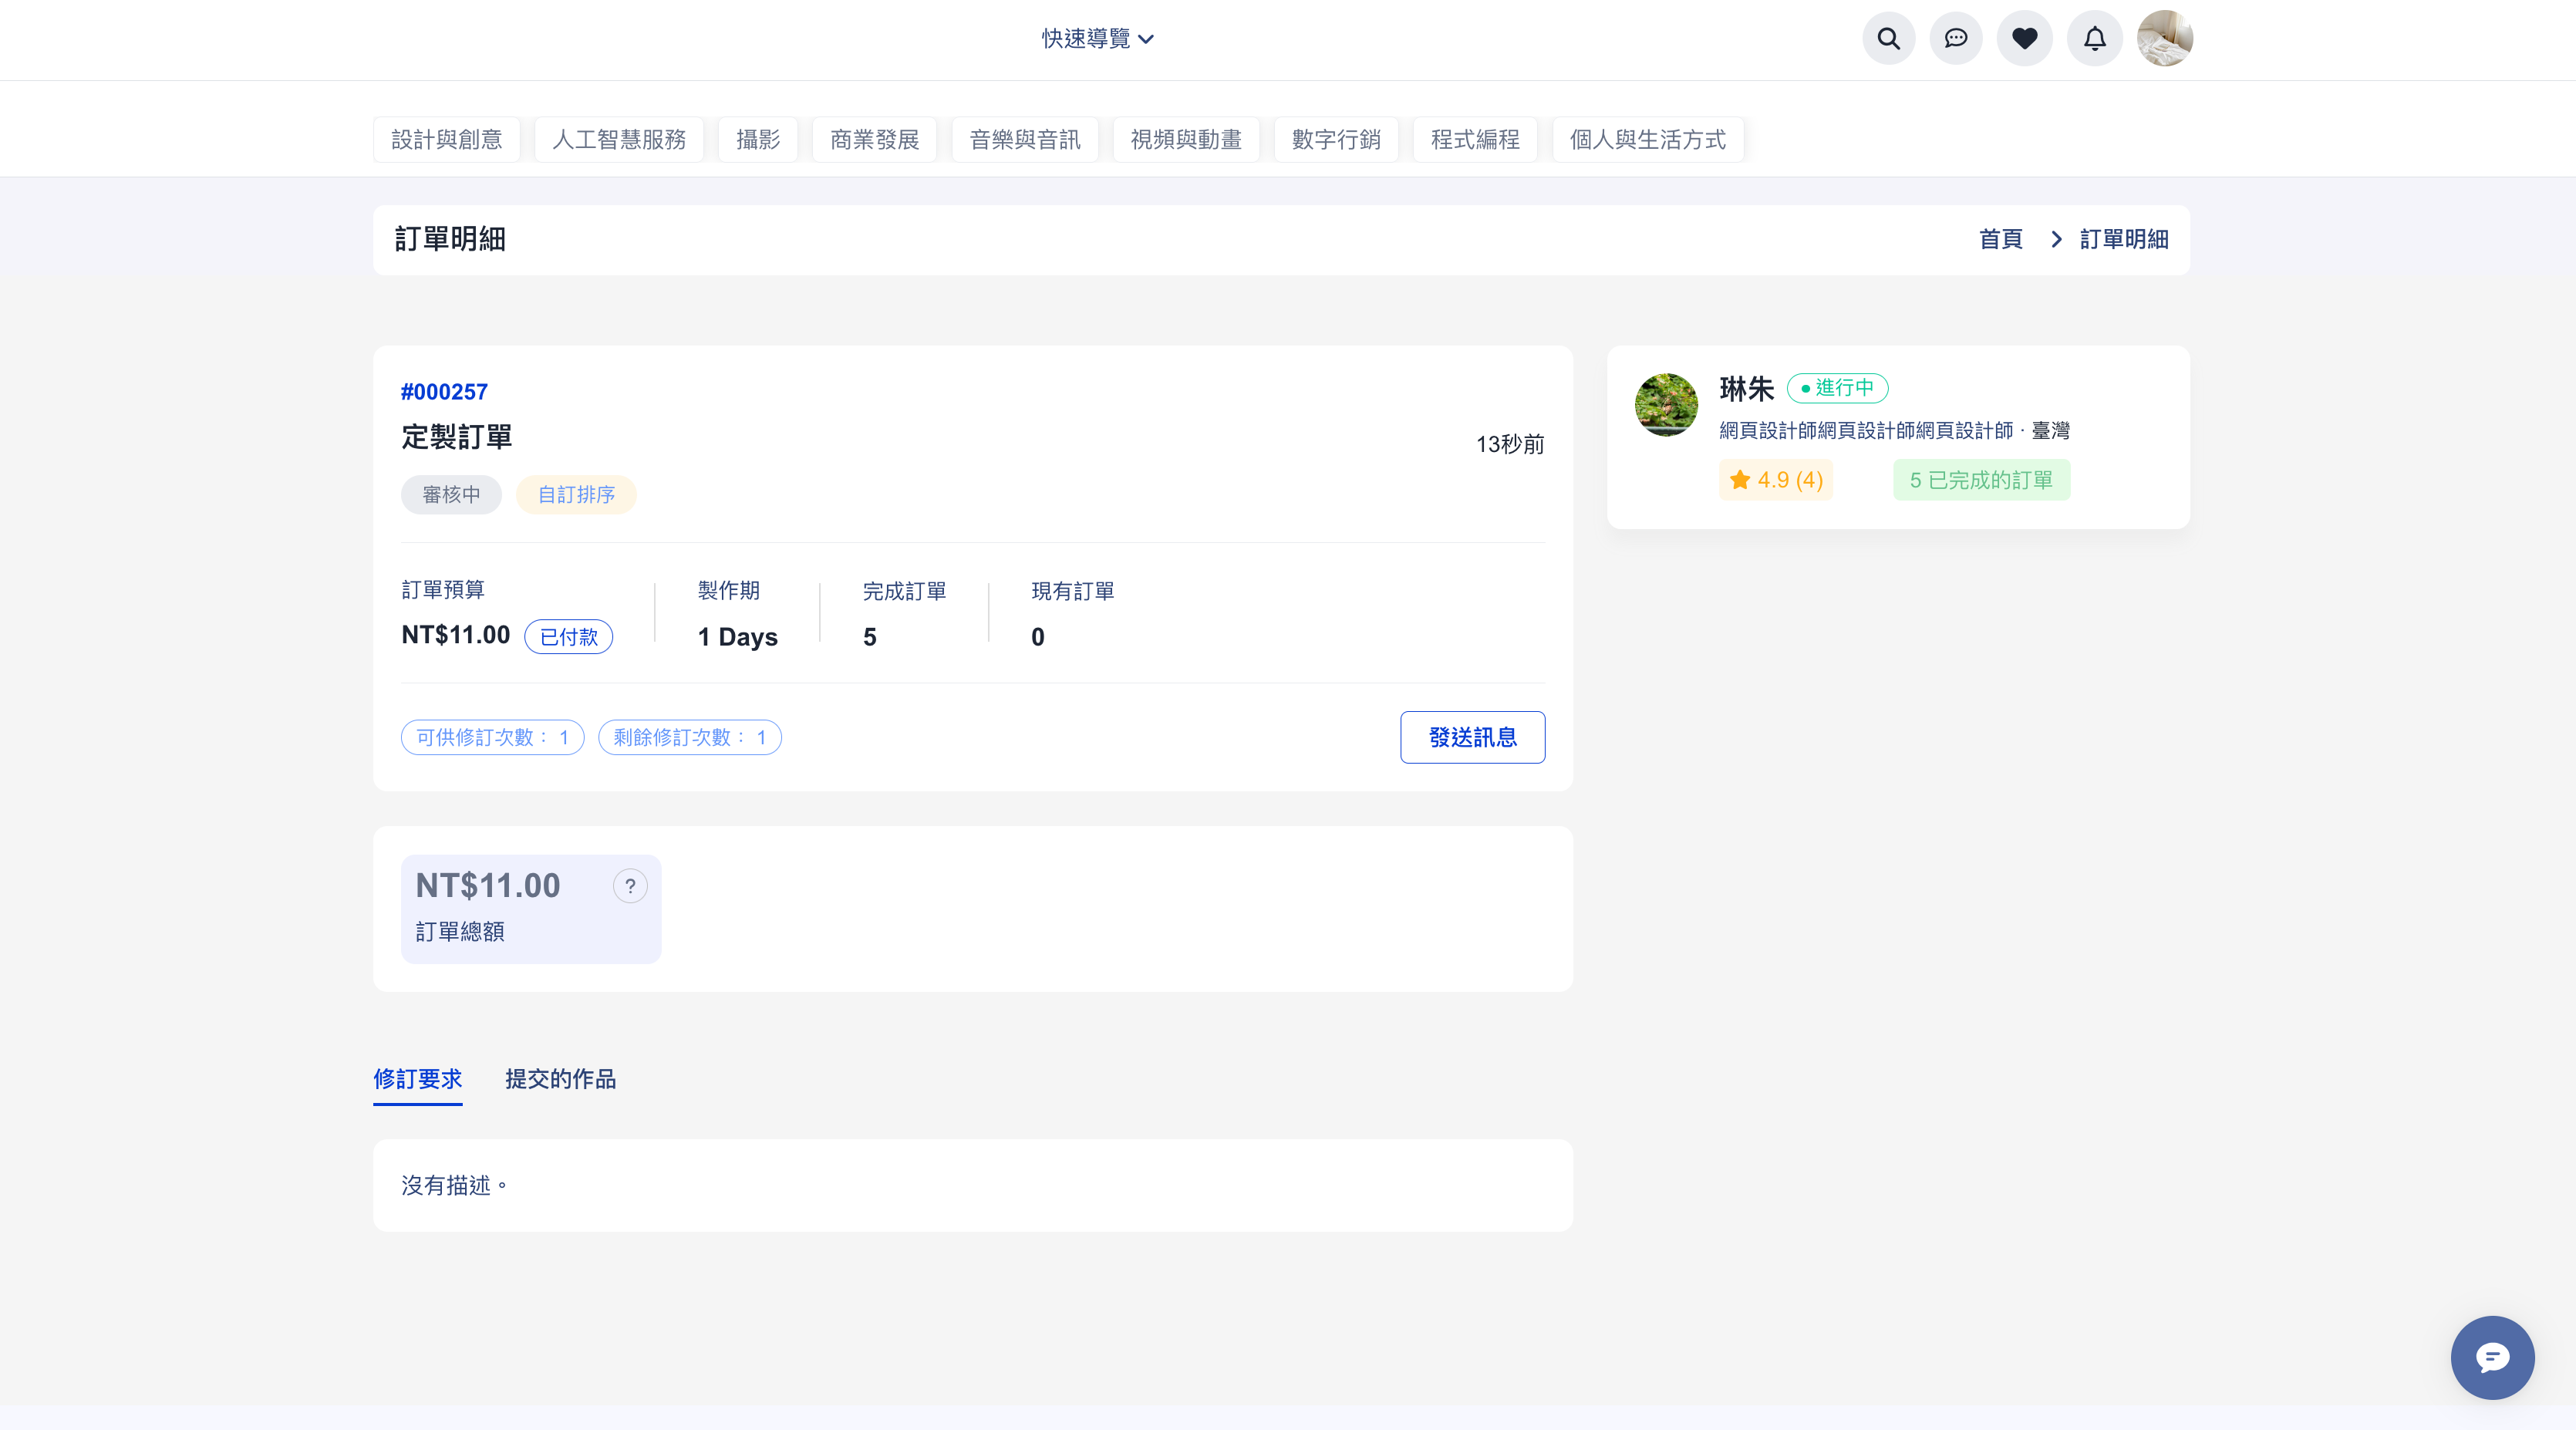Click the 發送訊息 button
The height and width of the screenshot is (1430, 2576).
pyautogui.click(x=1472, y=737)
